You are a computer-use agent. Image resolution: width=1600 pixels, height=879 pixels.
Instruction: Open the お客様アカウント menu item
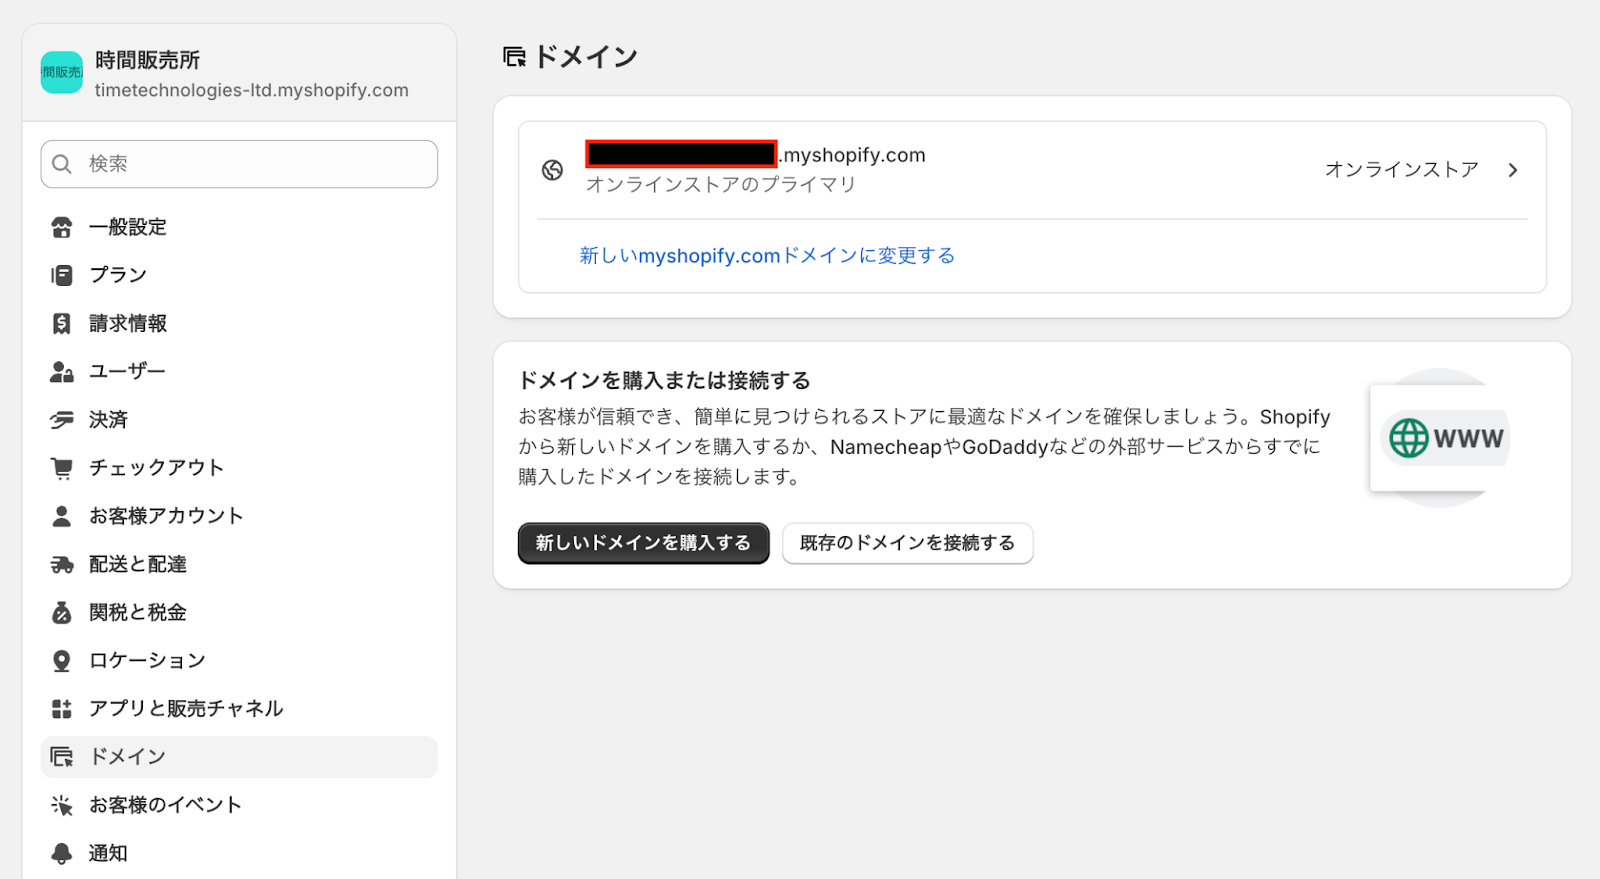tap(166, 516)
